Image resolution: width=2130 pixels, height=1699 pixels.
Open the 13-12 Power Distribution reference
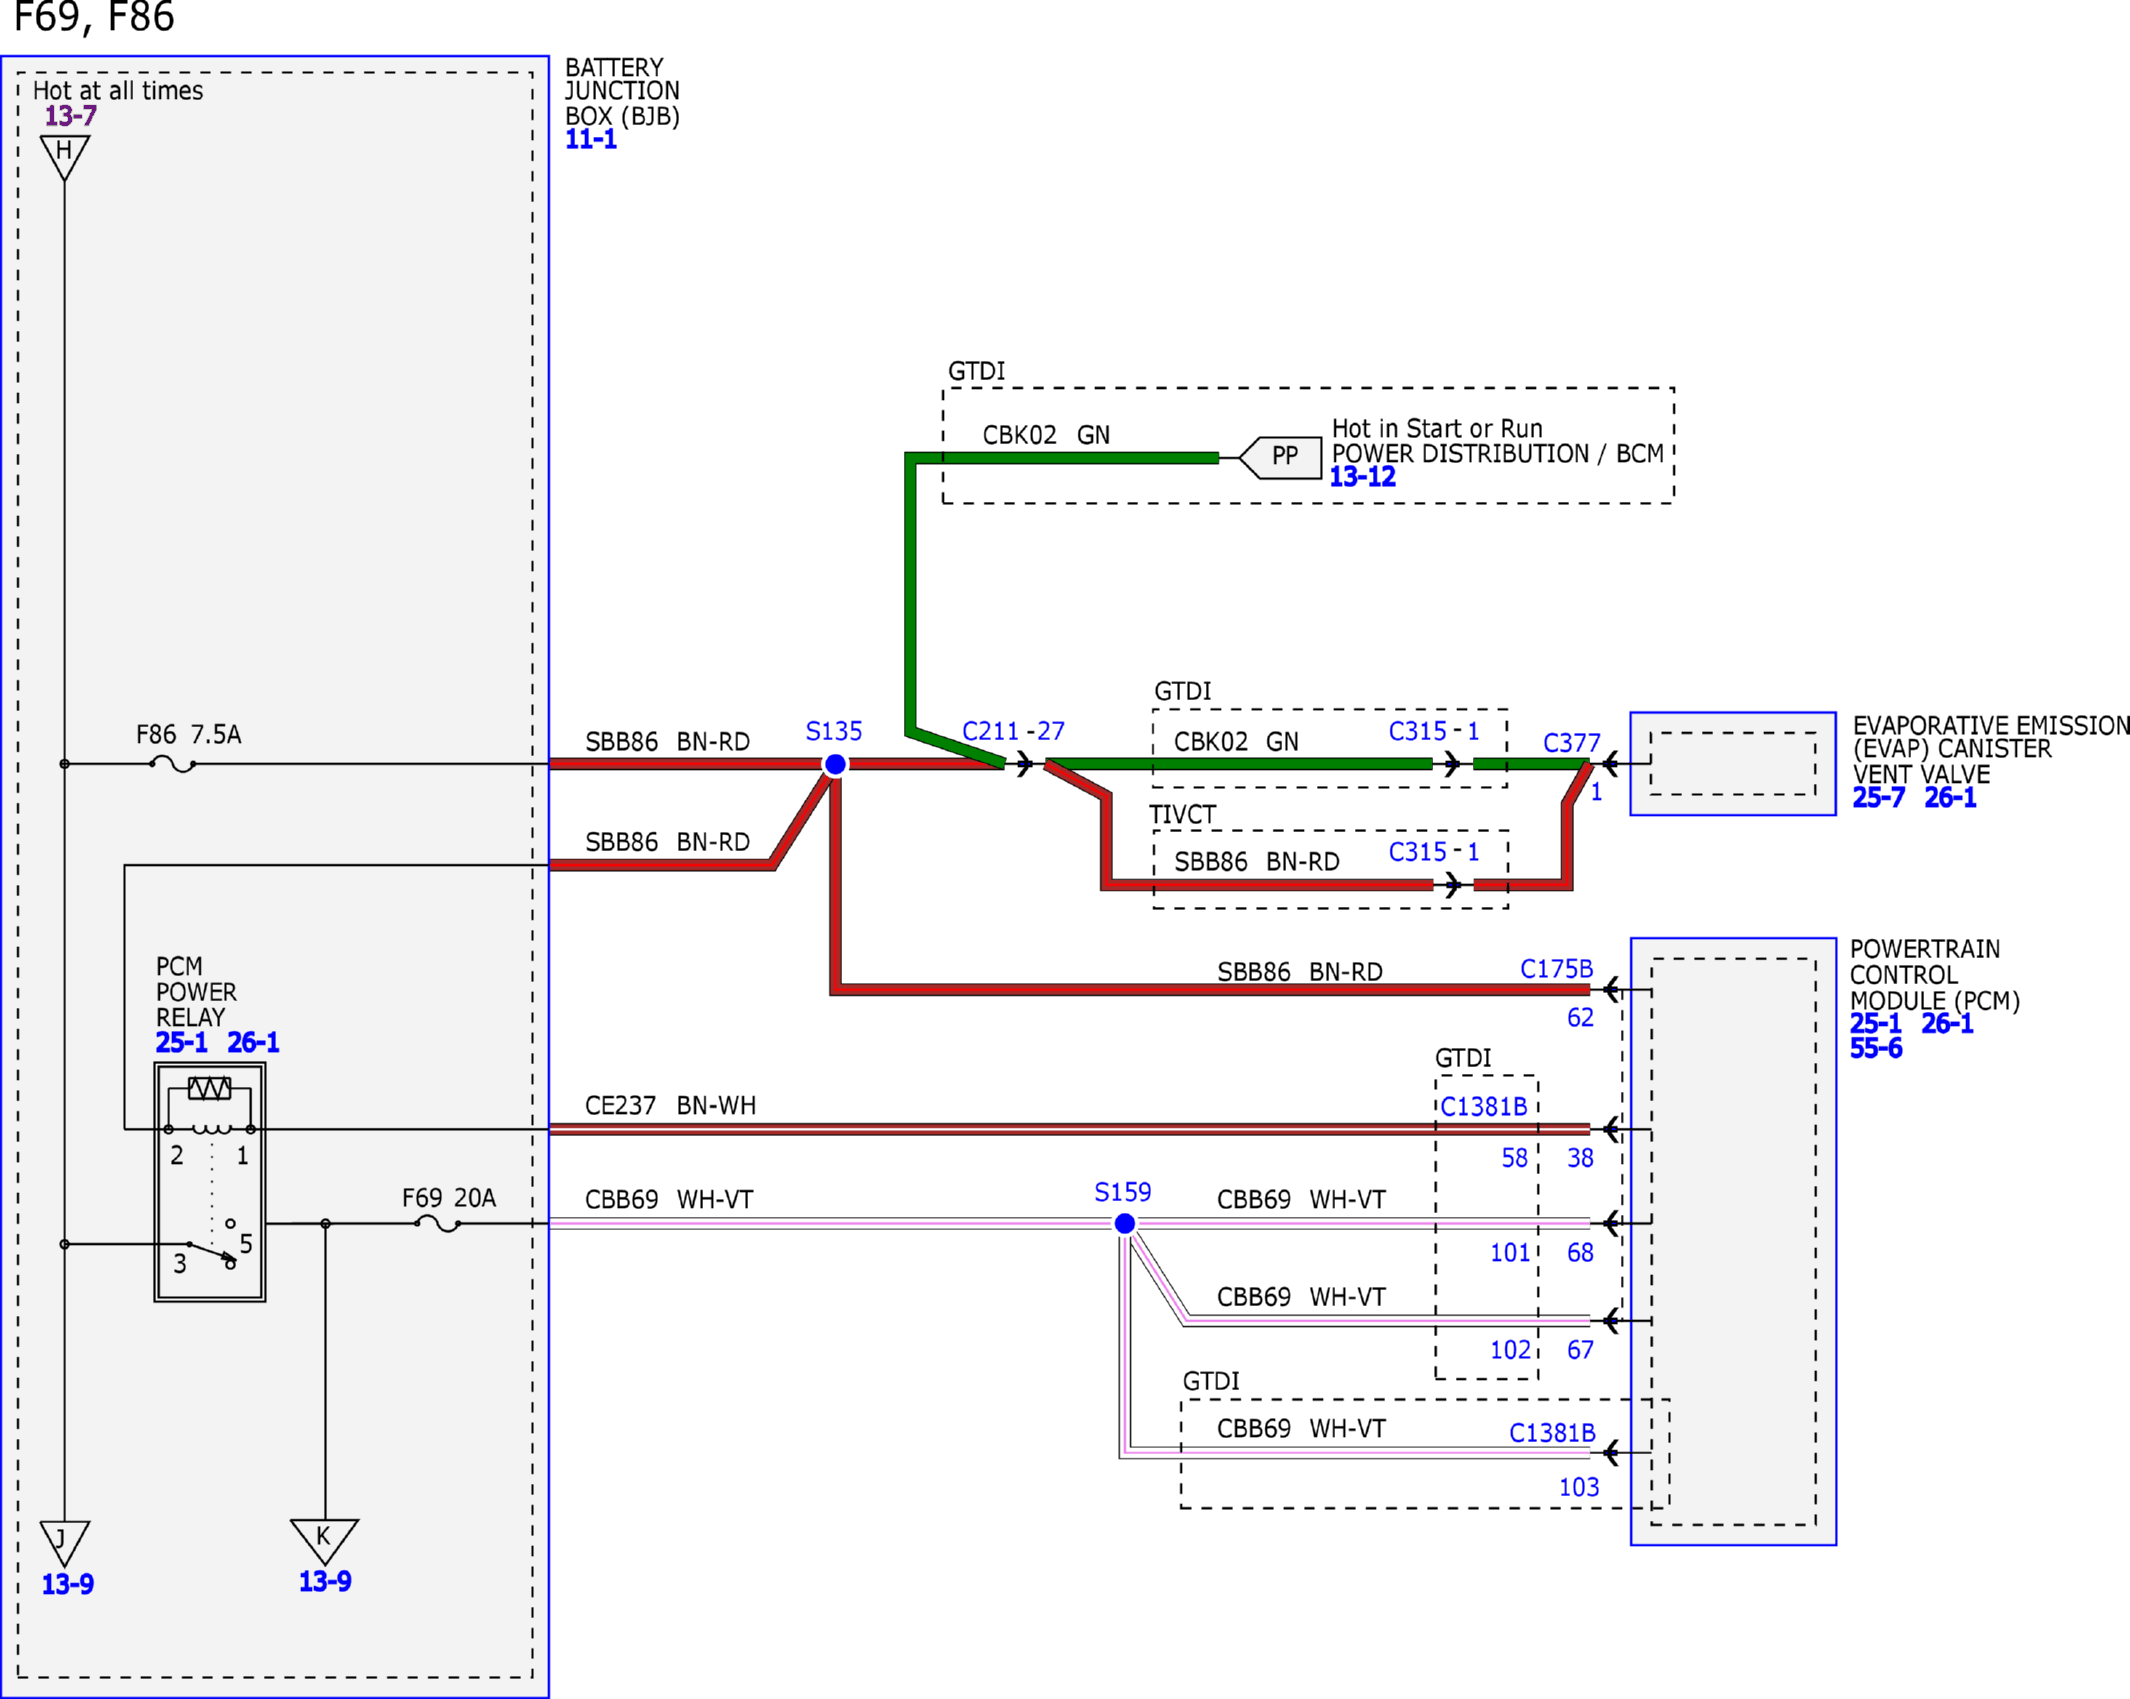pos(1362,478)
